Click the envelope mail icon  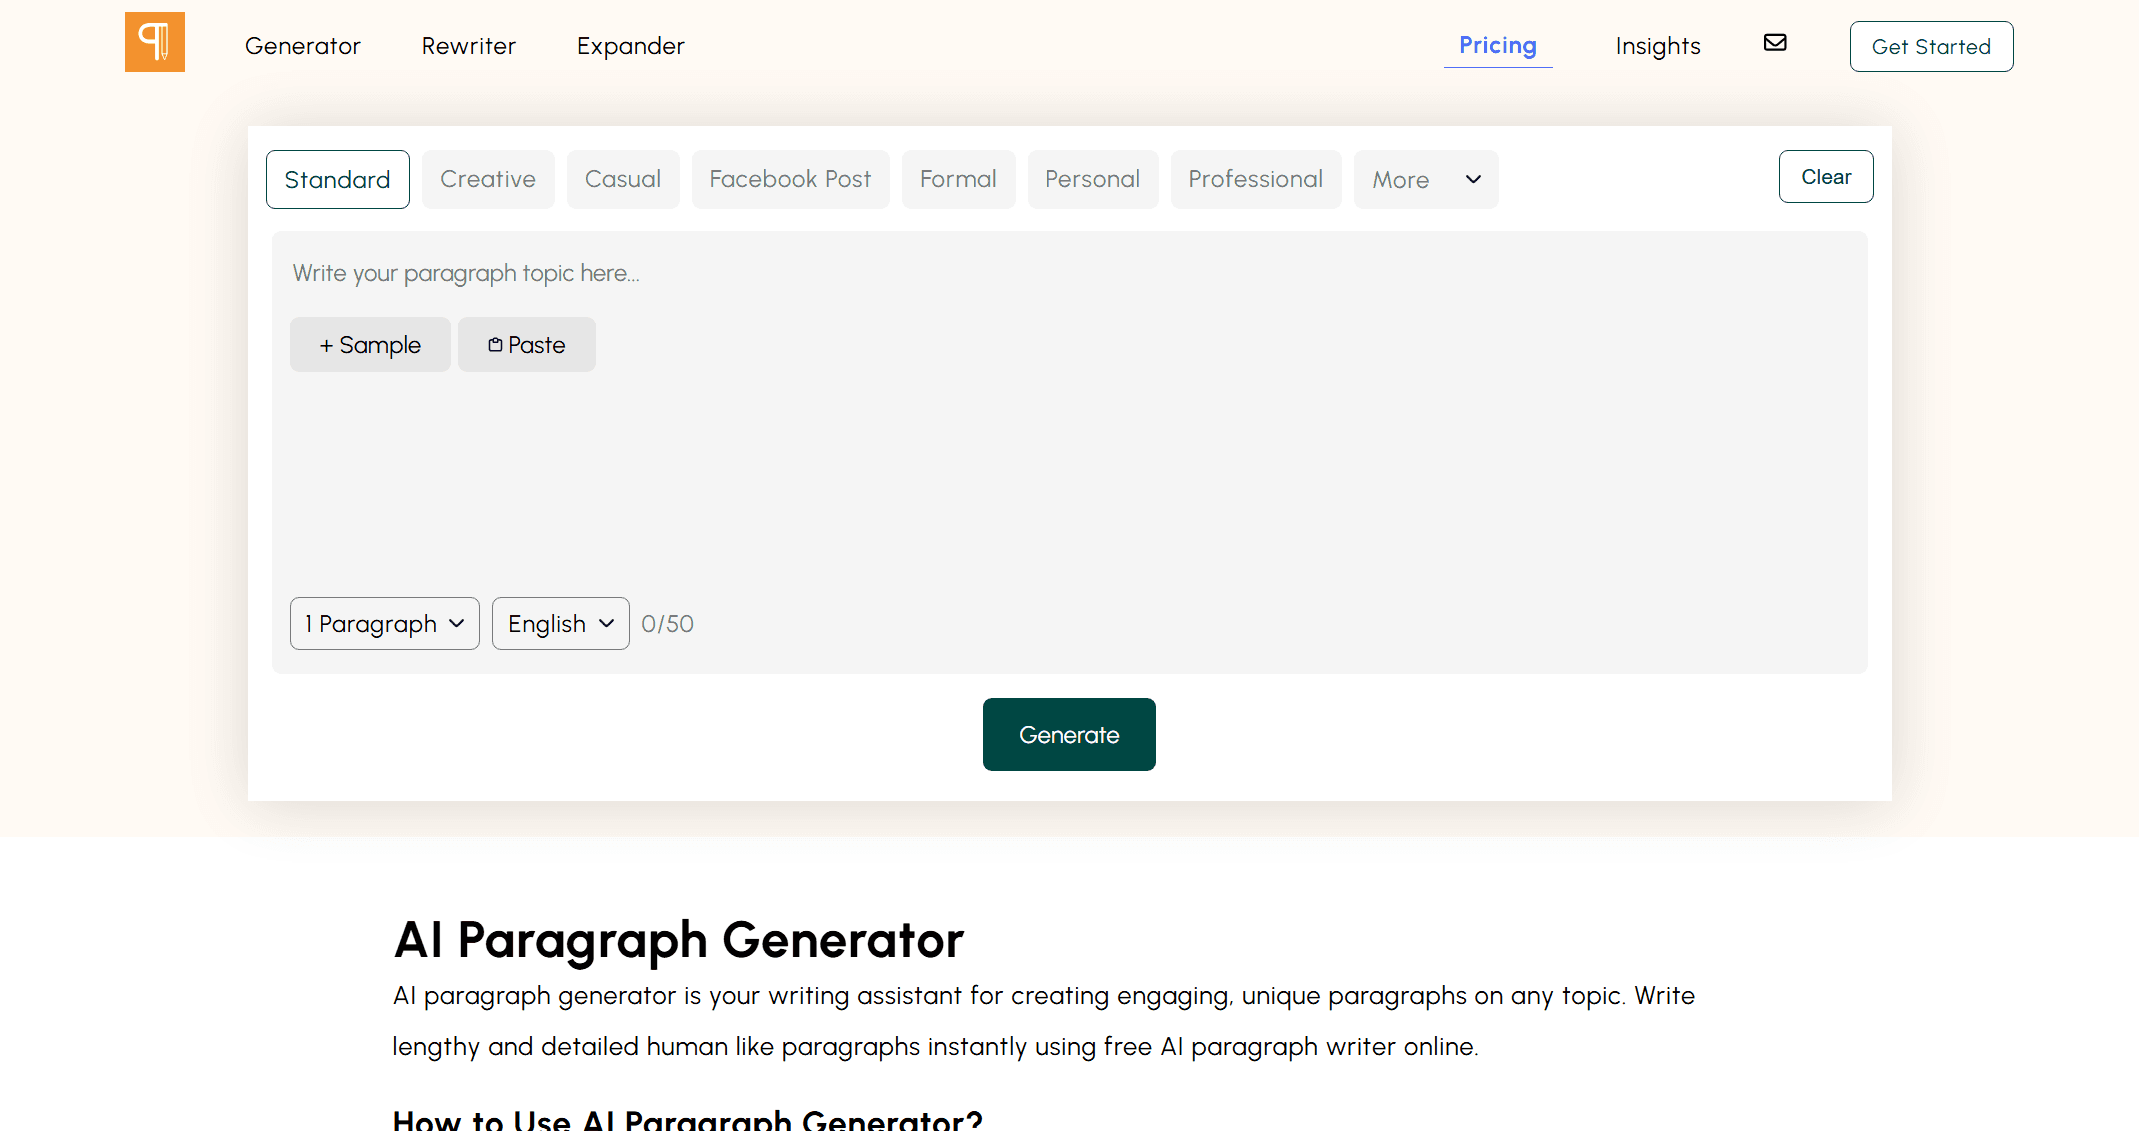(x=1774, y=42)
